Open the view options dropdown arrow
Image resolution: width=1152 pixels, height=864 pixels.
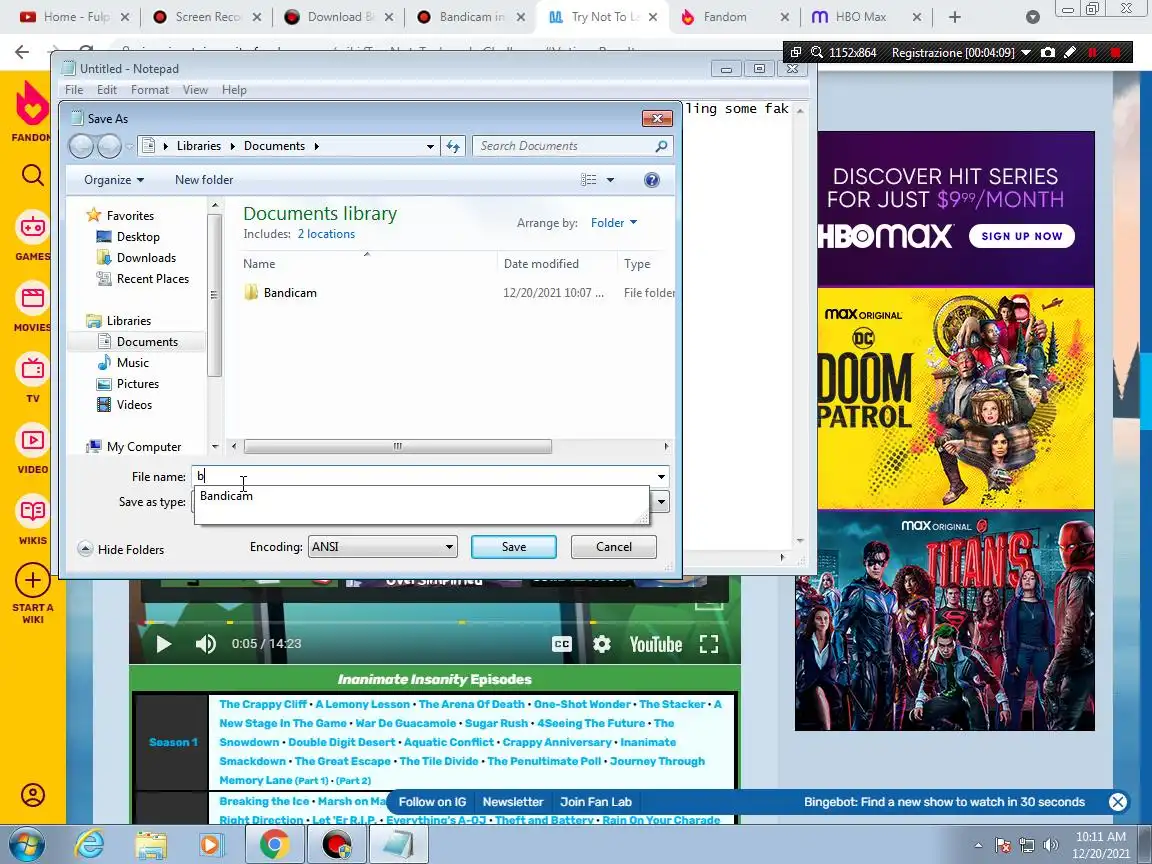point(610,180)
